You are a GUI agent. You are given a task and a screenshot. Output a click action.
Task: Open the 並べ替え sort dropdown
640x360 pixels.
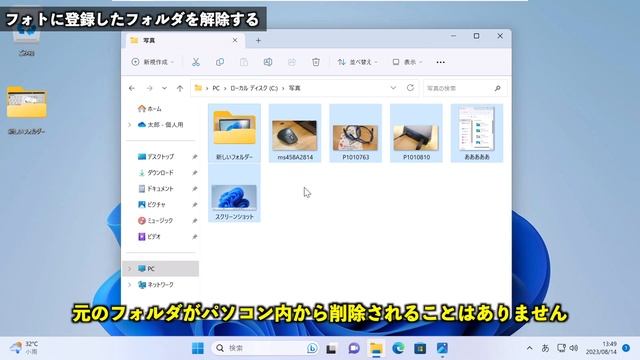(358, 62)
